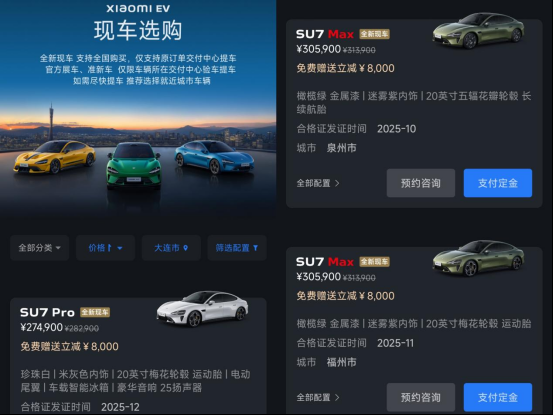Click the blue car in the banner

pyautogui.click(x=214, y=157)
